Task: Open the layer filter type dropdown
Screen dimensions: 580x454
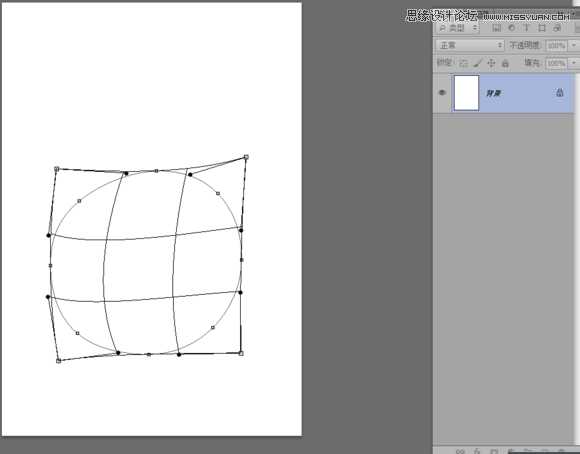Action: 458,28
